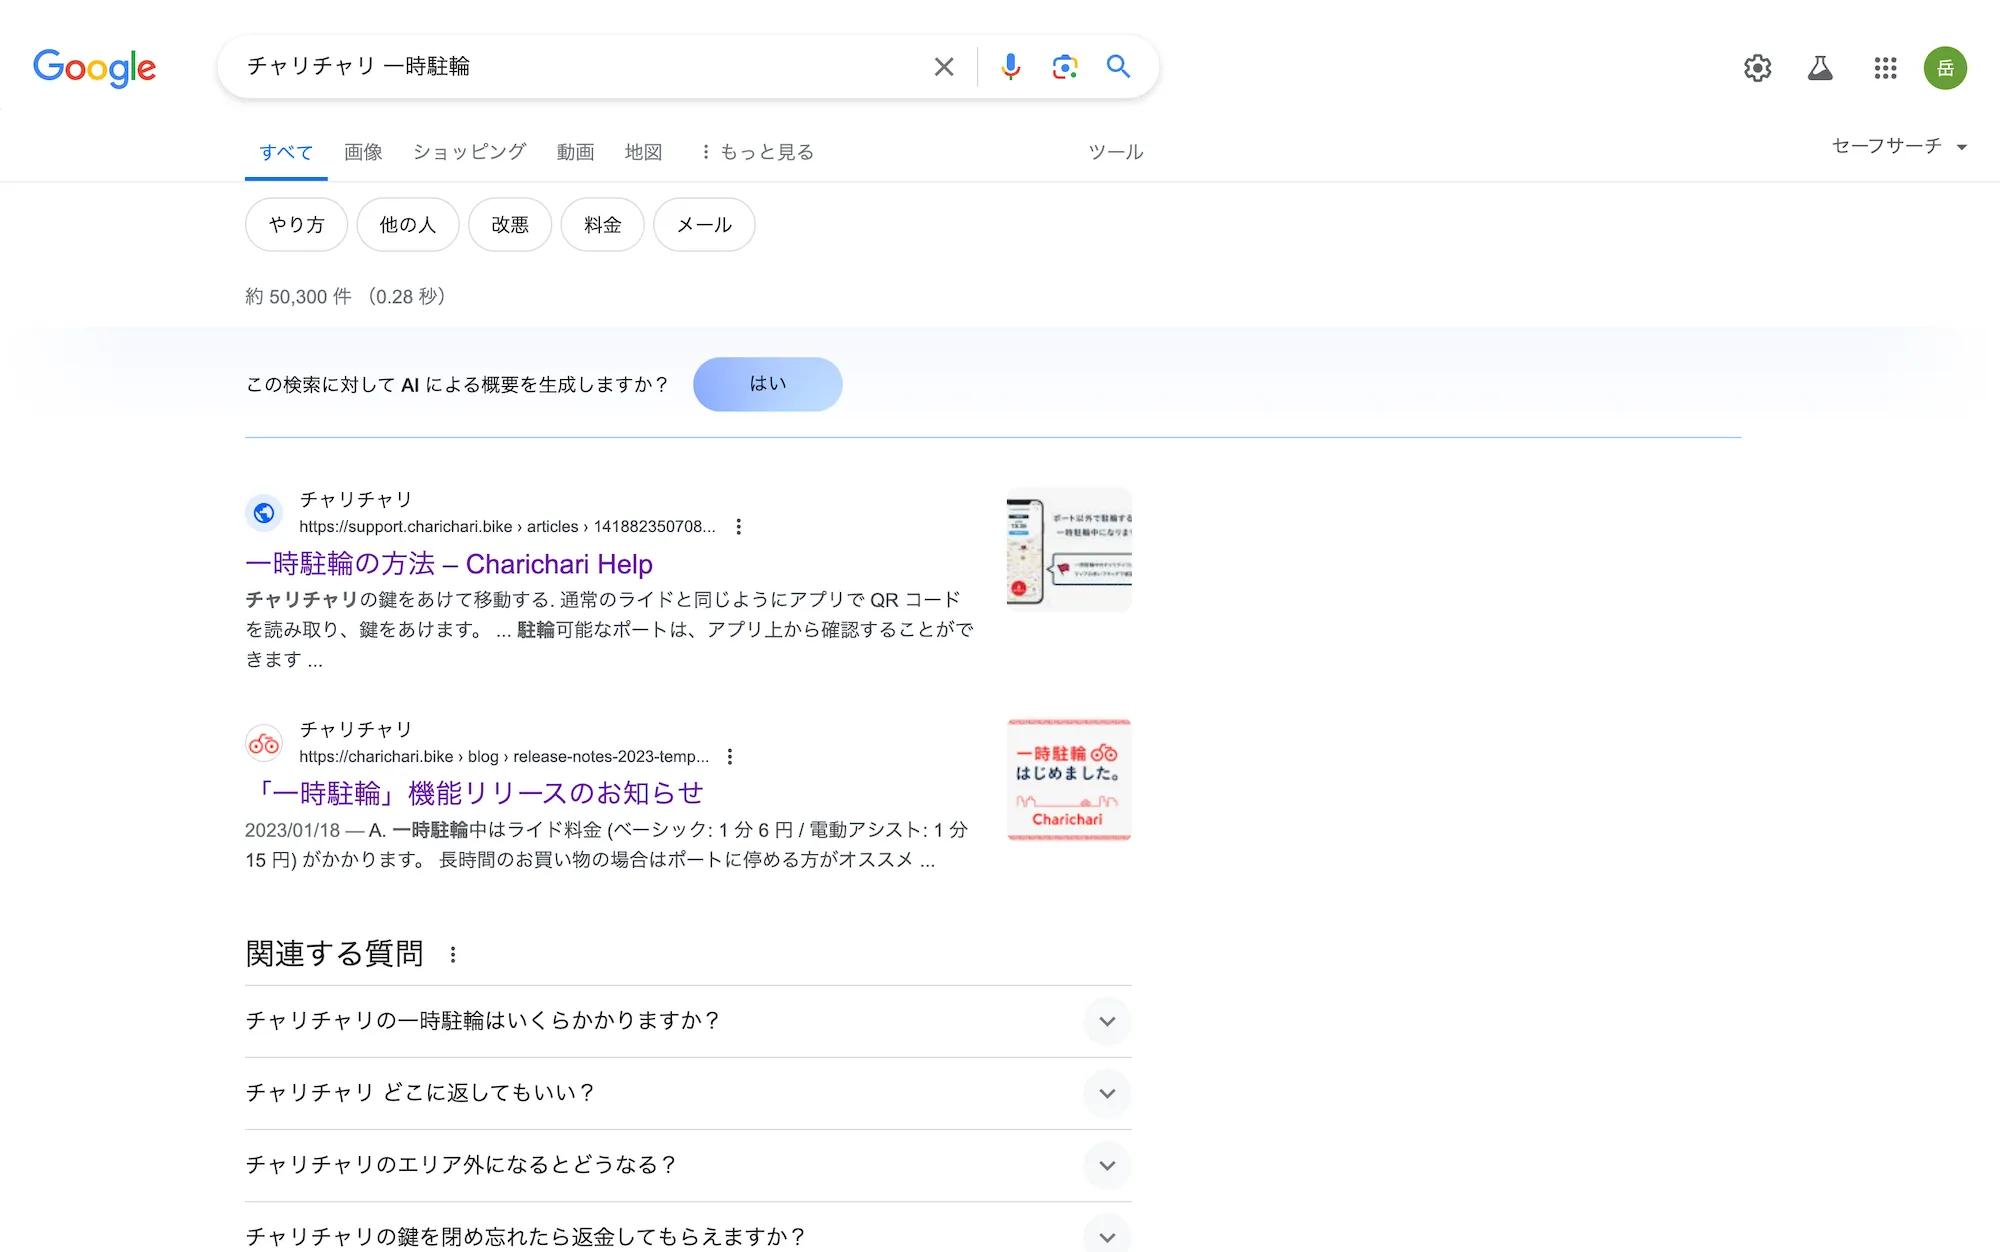2000x1252 pixels.
Task: Open Google Lens image search icon
Action: point(1065,67)
